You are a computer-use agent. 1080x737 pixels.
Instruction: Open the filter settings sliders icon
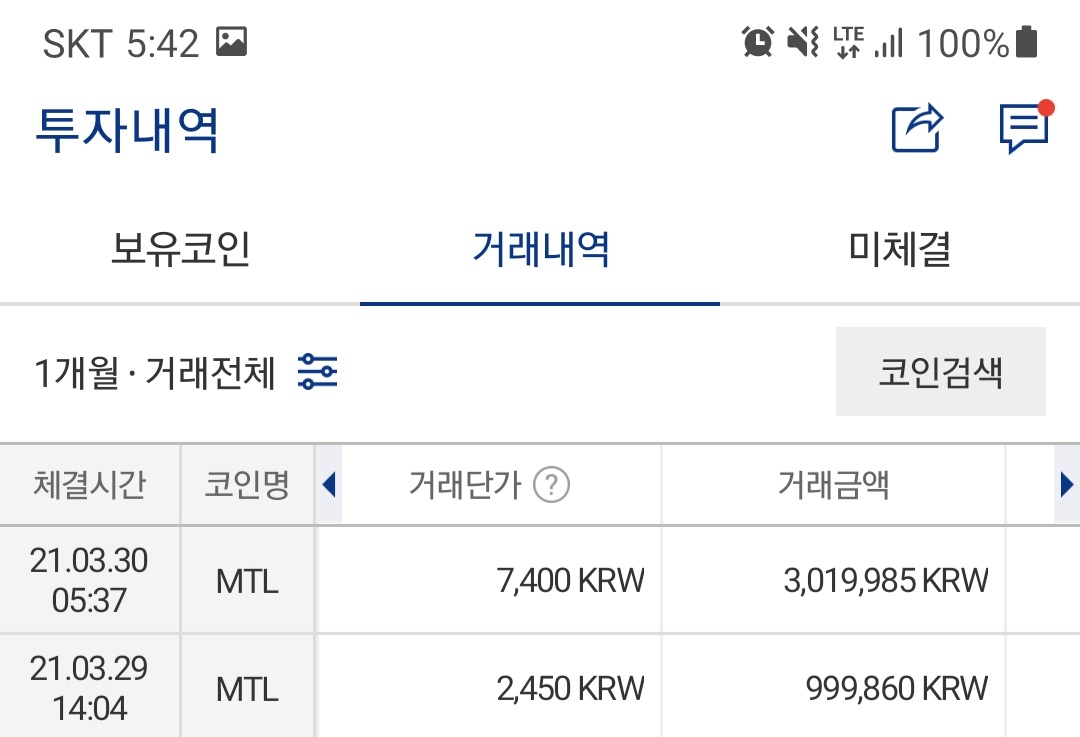click(318, 372)
